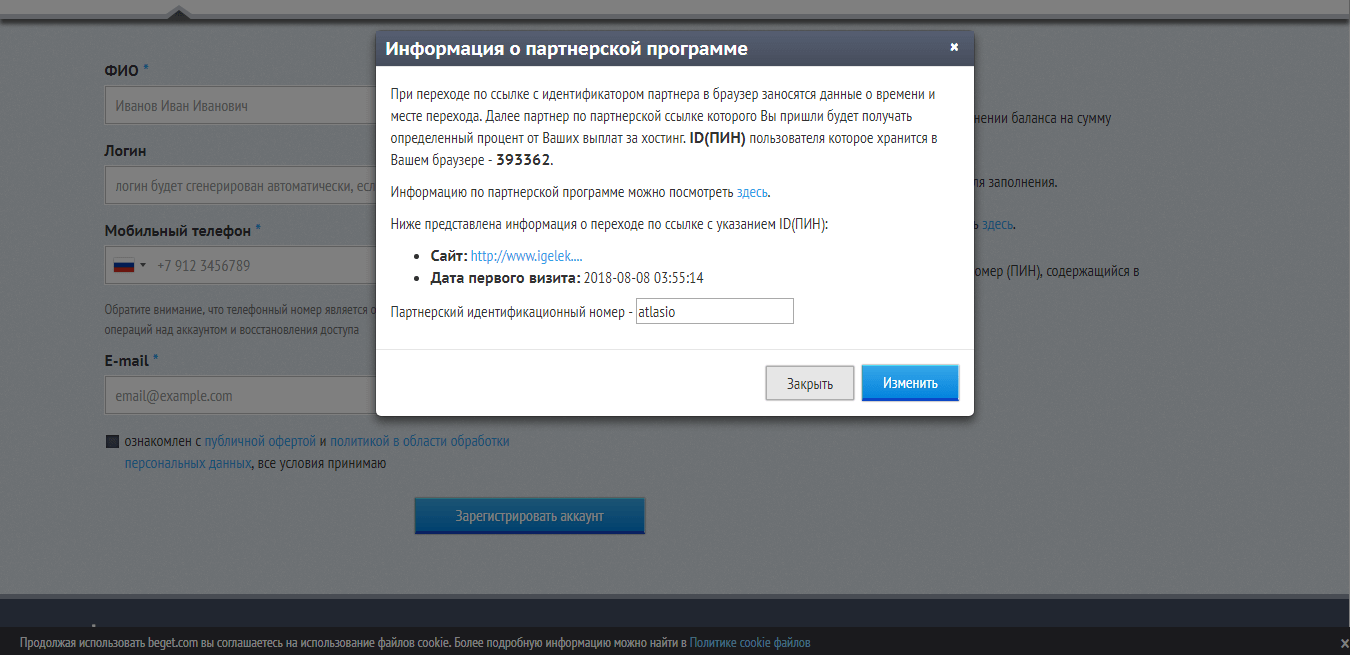Screen dimensions: 1350x655
Task: Click the 'здесь' link right of the dialog
Action: tap(997, 224)
